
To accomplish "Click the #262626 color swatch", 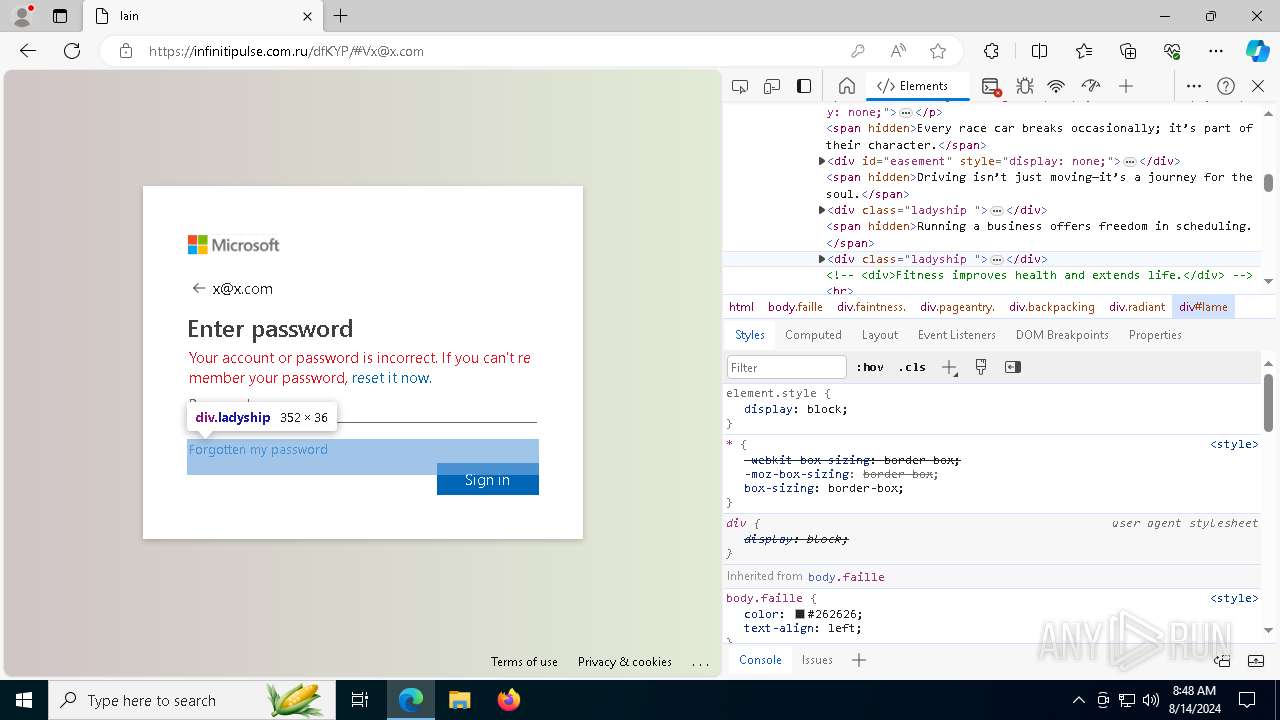I will coord(800,614).
